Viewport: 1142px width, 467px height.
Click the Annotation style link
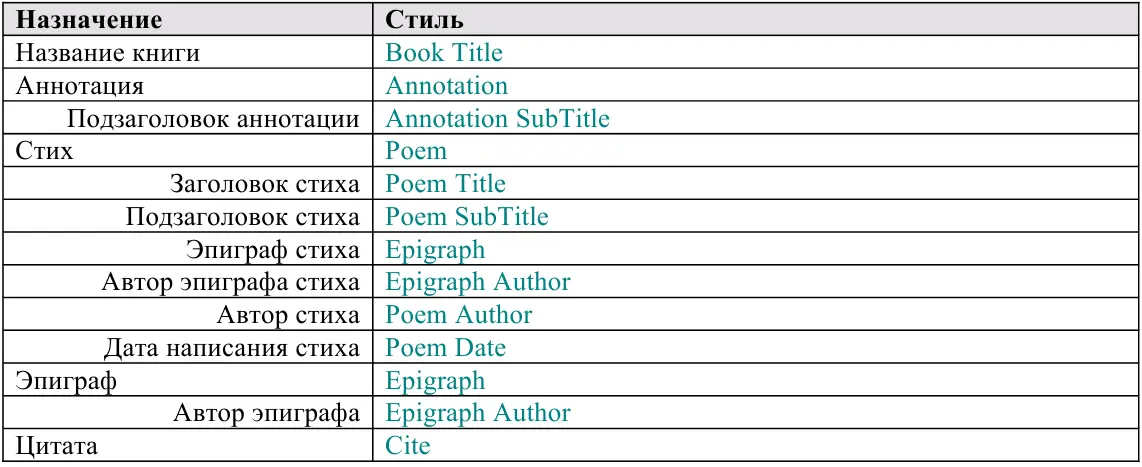446,86
